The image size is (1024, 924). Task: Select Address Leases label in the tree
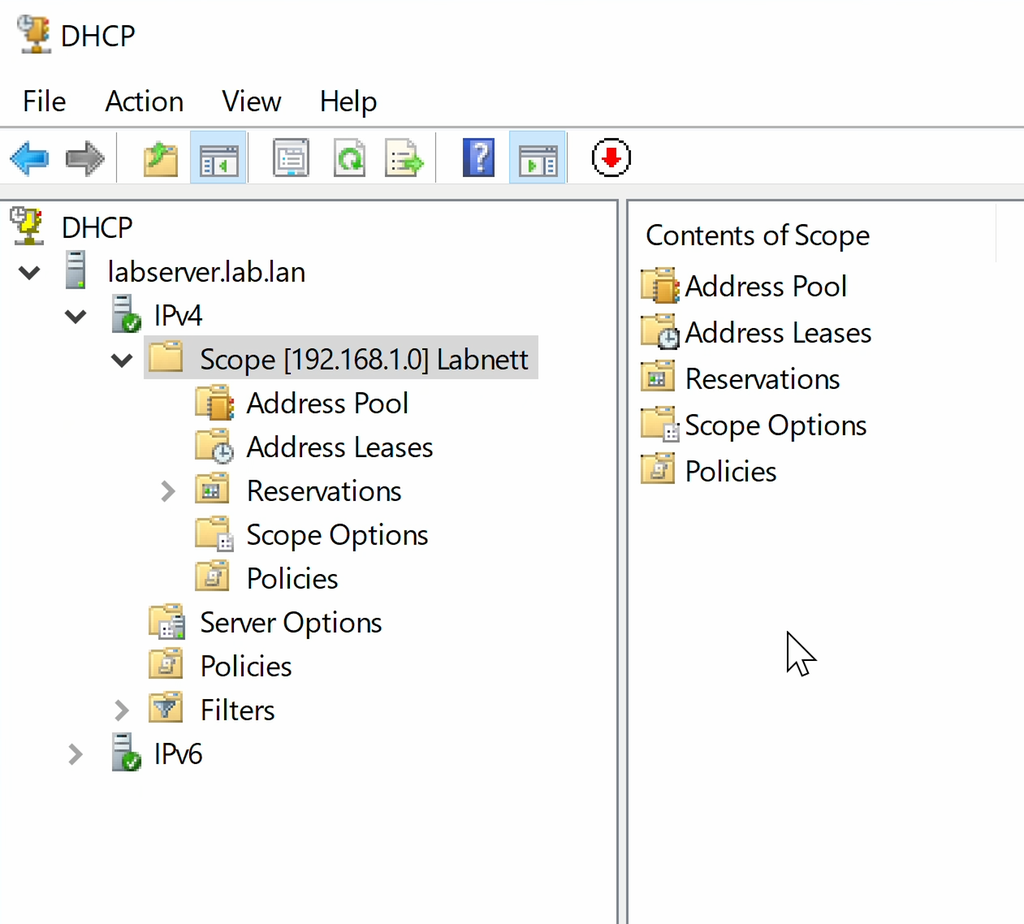pos(340,447)
